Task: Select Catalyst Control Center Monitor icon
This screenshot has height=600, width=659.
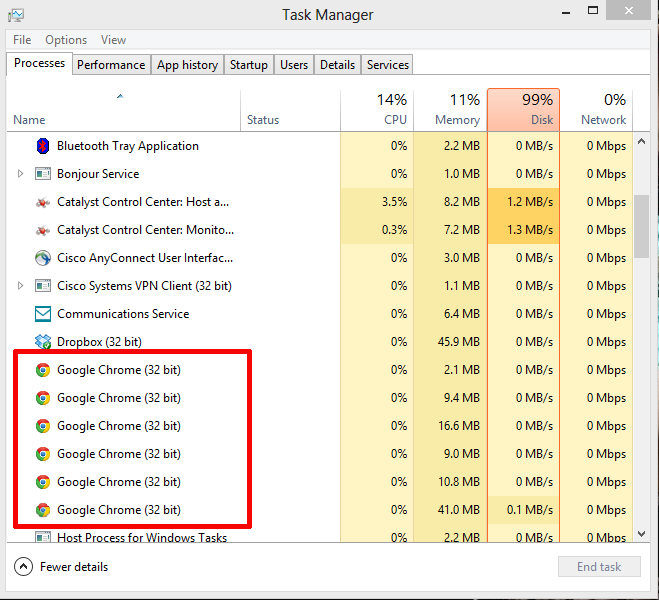Action: pos(43,230)
